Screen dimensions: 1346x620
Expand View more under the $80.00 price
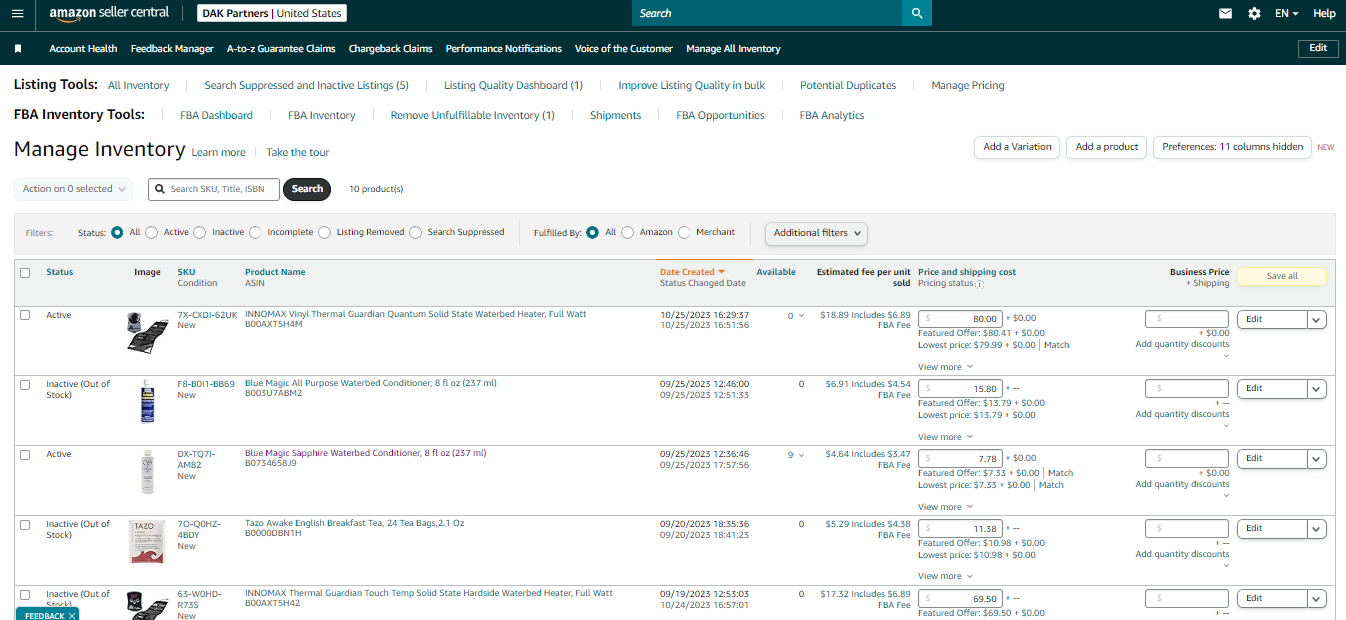pyautogui.click(x=945, y=367)
